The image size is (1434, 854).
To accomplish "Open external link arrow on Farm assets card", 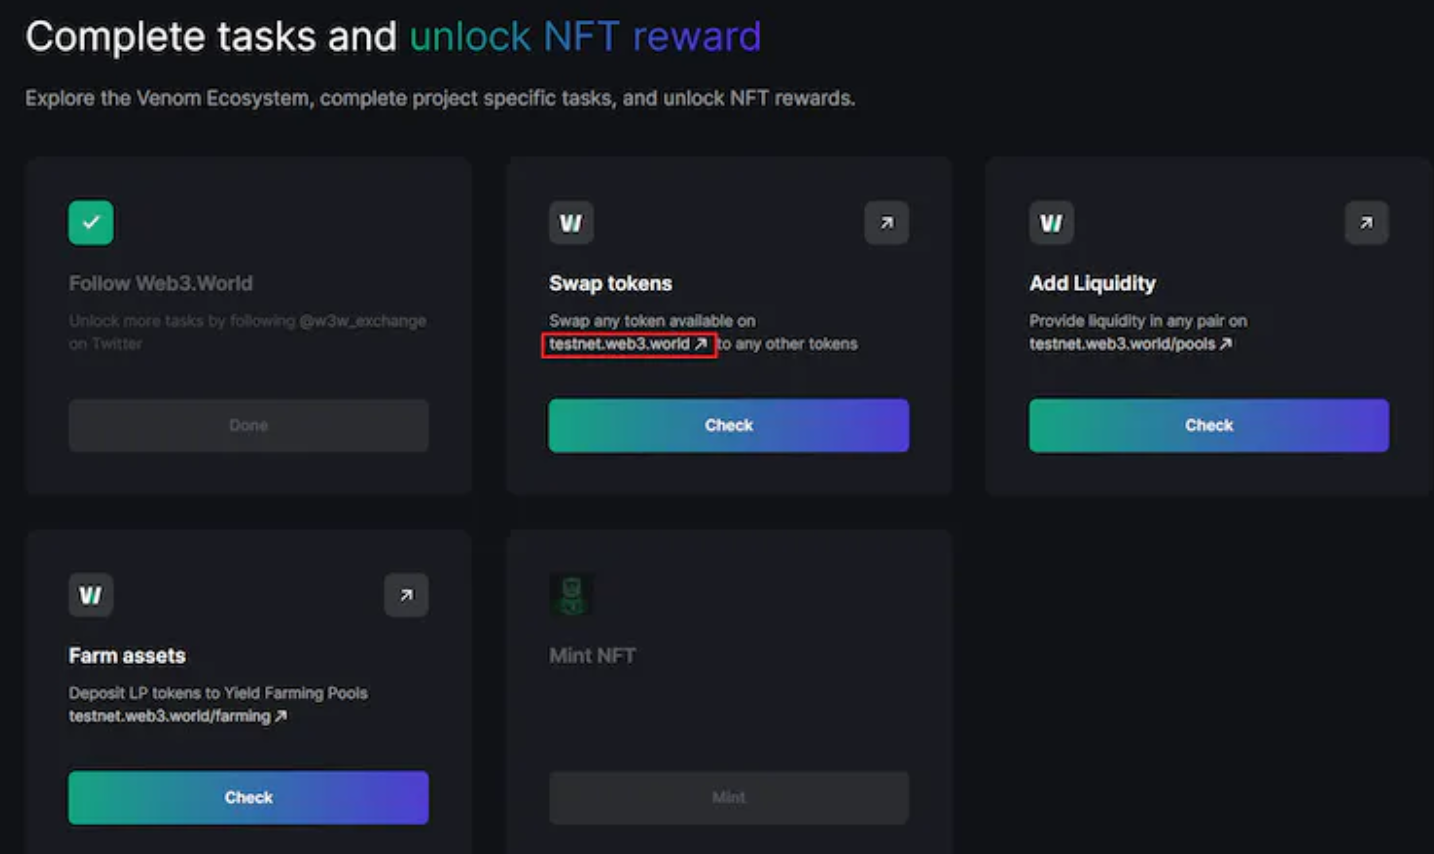I will tap(406, 595).
